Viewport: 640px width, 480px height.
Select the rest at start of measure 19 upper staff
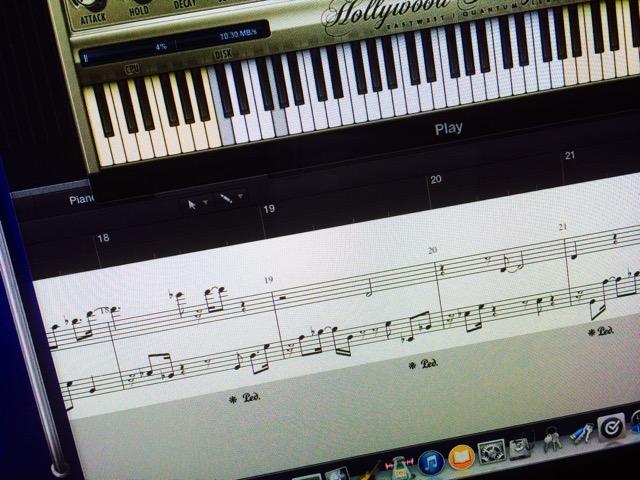coord(282,298)
